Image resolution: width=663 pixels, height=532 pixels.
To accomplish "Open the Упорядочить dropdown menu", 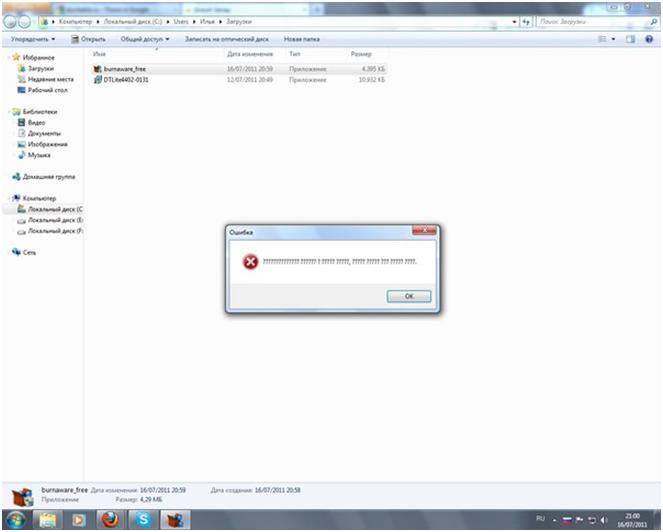I will coord(32,39).
